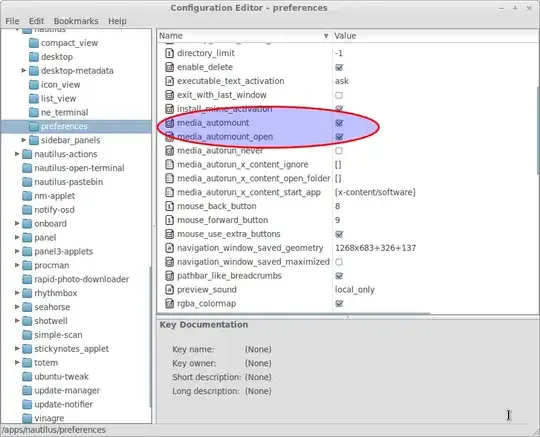The image size is (540, 437).
Task: Click the nautilus-pastebin folder icon
Action: point(27,182)
